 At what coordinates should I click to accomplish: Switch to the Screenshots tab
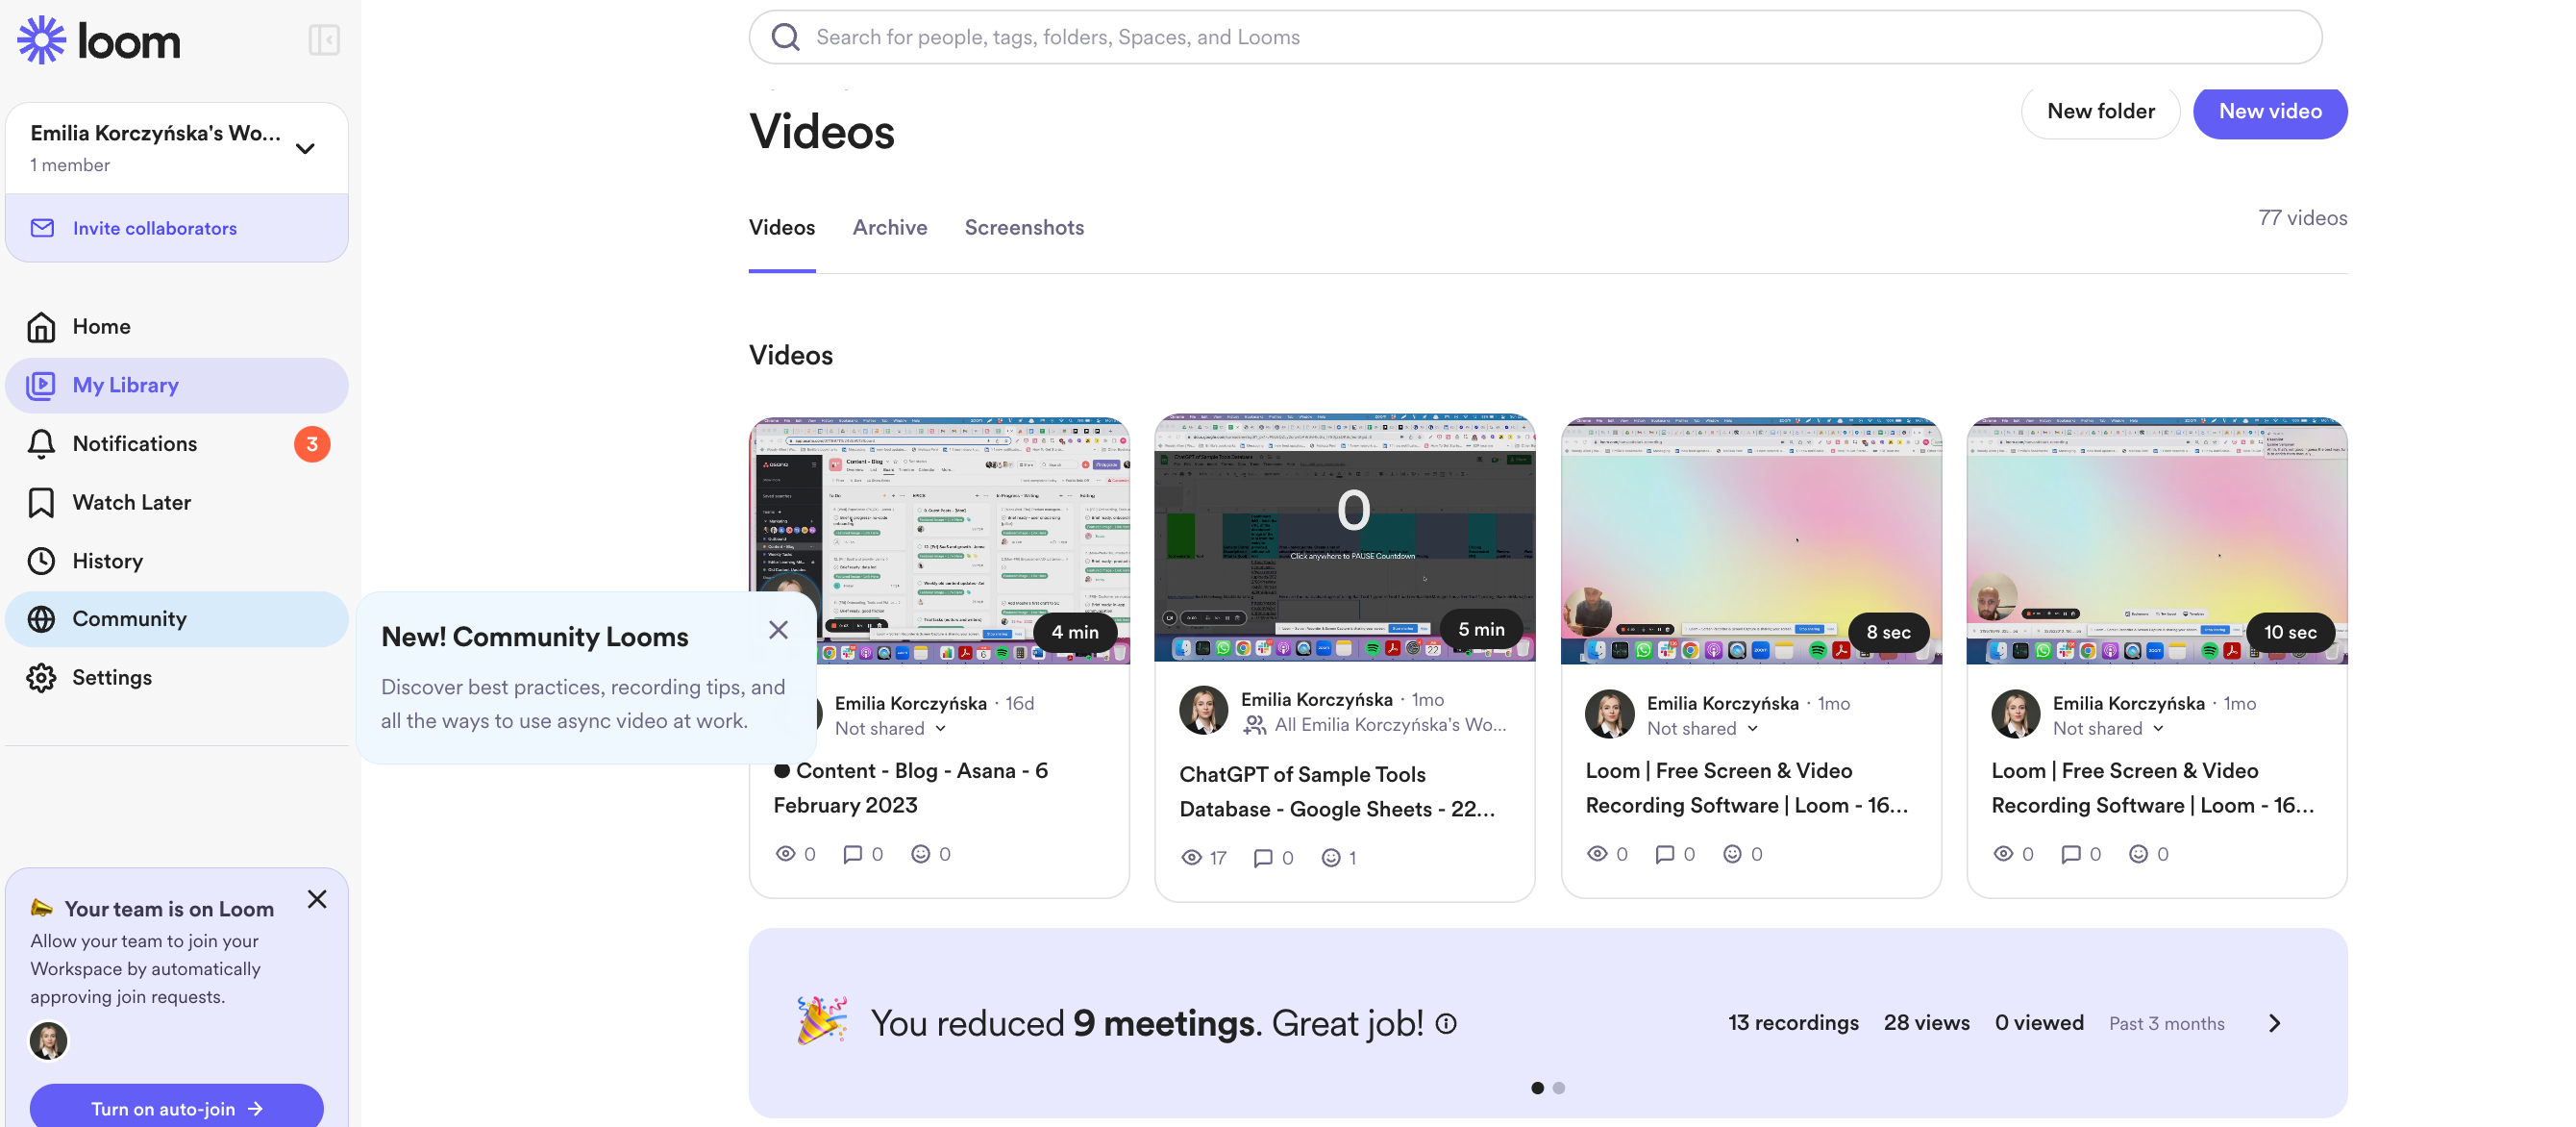[1024, 228]
